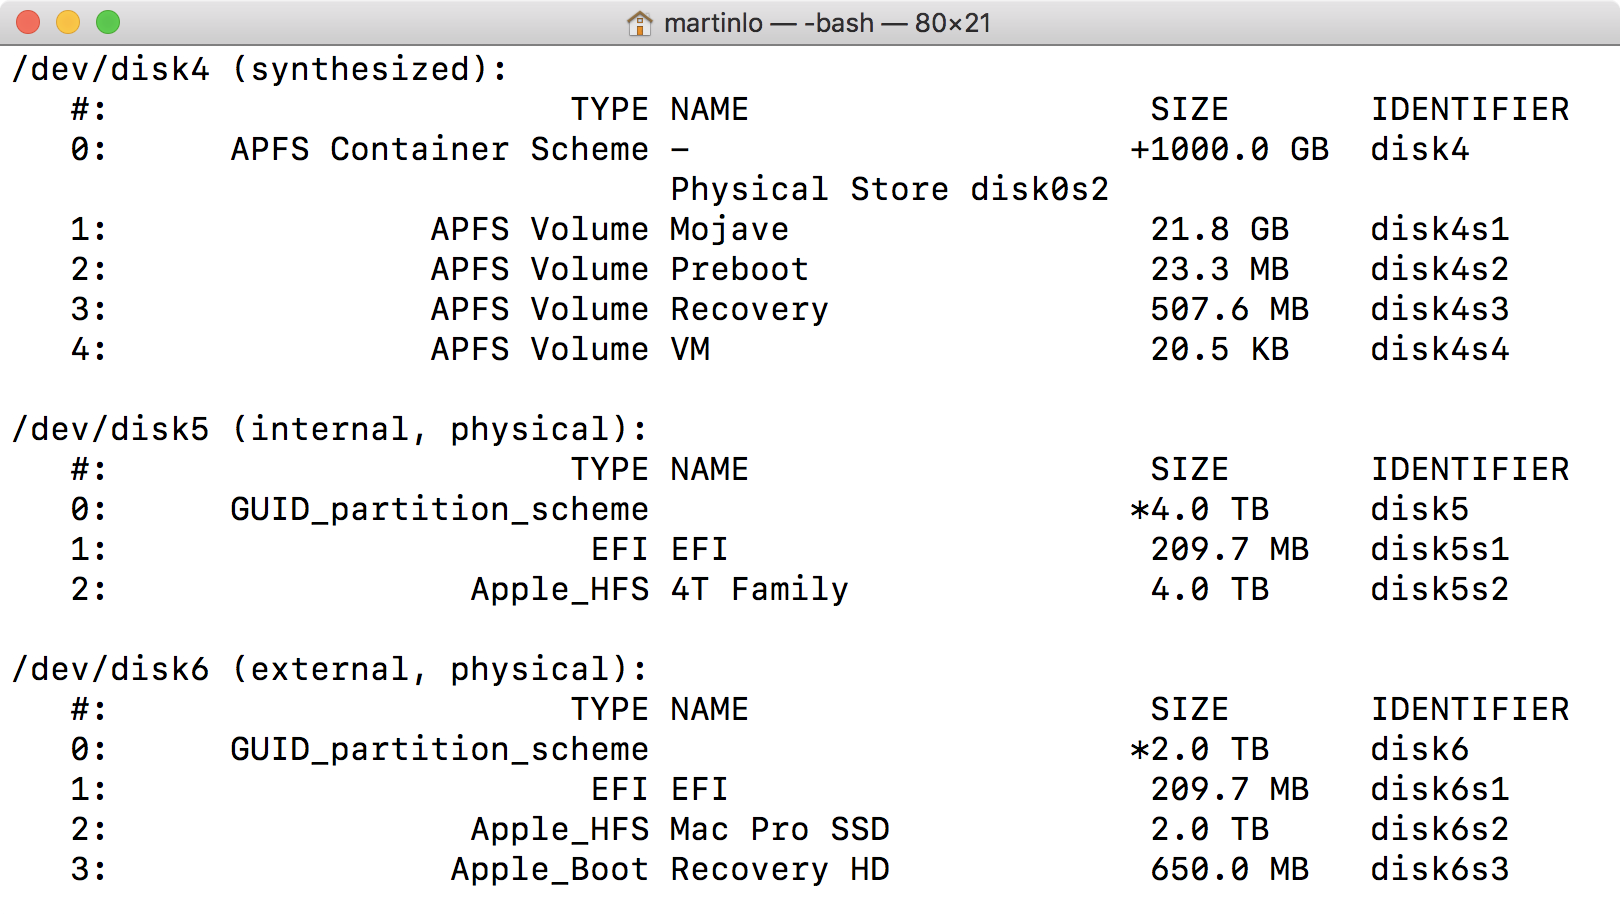Click the window title "martinlo — -bash — 80×21"
Screen dimensions: 1620x916
(827, 23)
